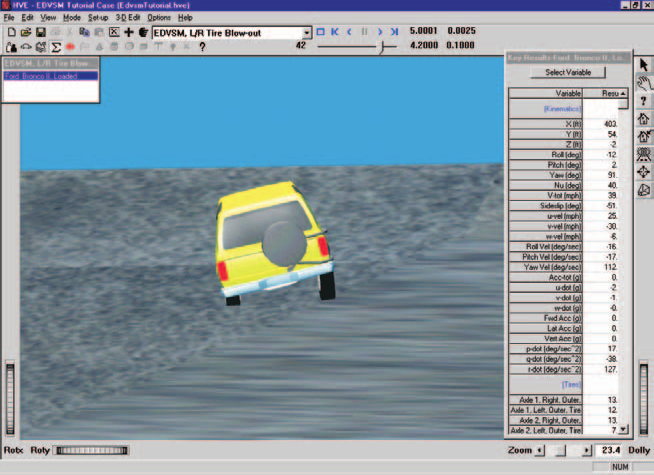Step forward one frame
Viewport: 654px width, 475px height.
tap(379, 32)
